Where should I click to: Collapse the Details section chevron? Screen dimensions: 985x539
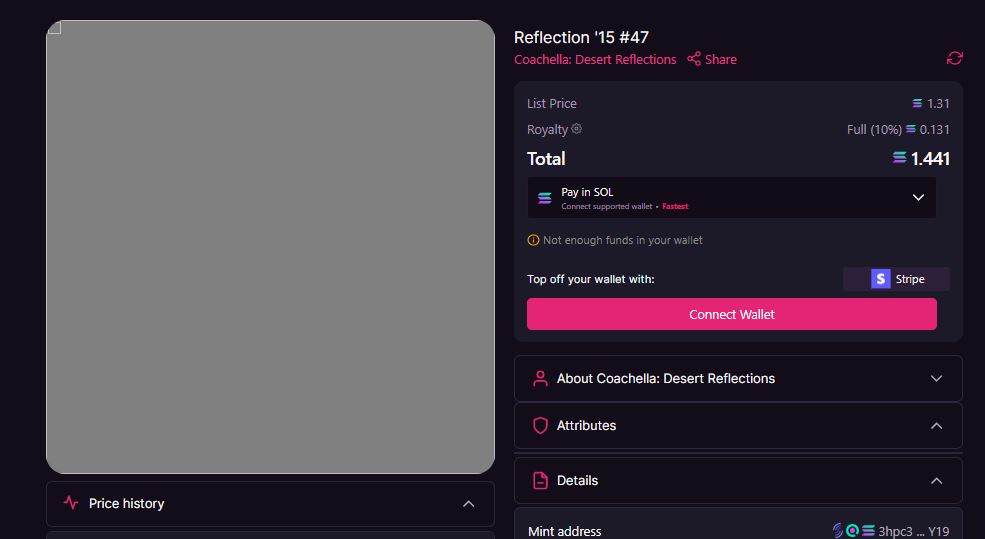point(936,481)
